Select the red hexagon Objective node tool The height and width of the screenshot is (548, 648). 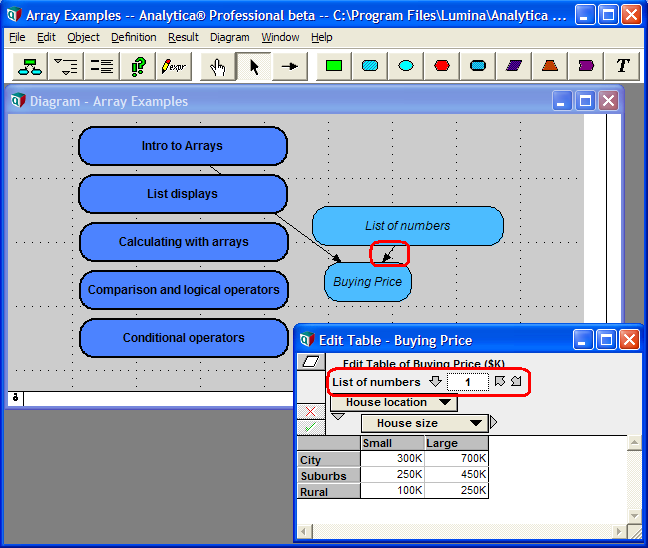(441, 66)
